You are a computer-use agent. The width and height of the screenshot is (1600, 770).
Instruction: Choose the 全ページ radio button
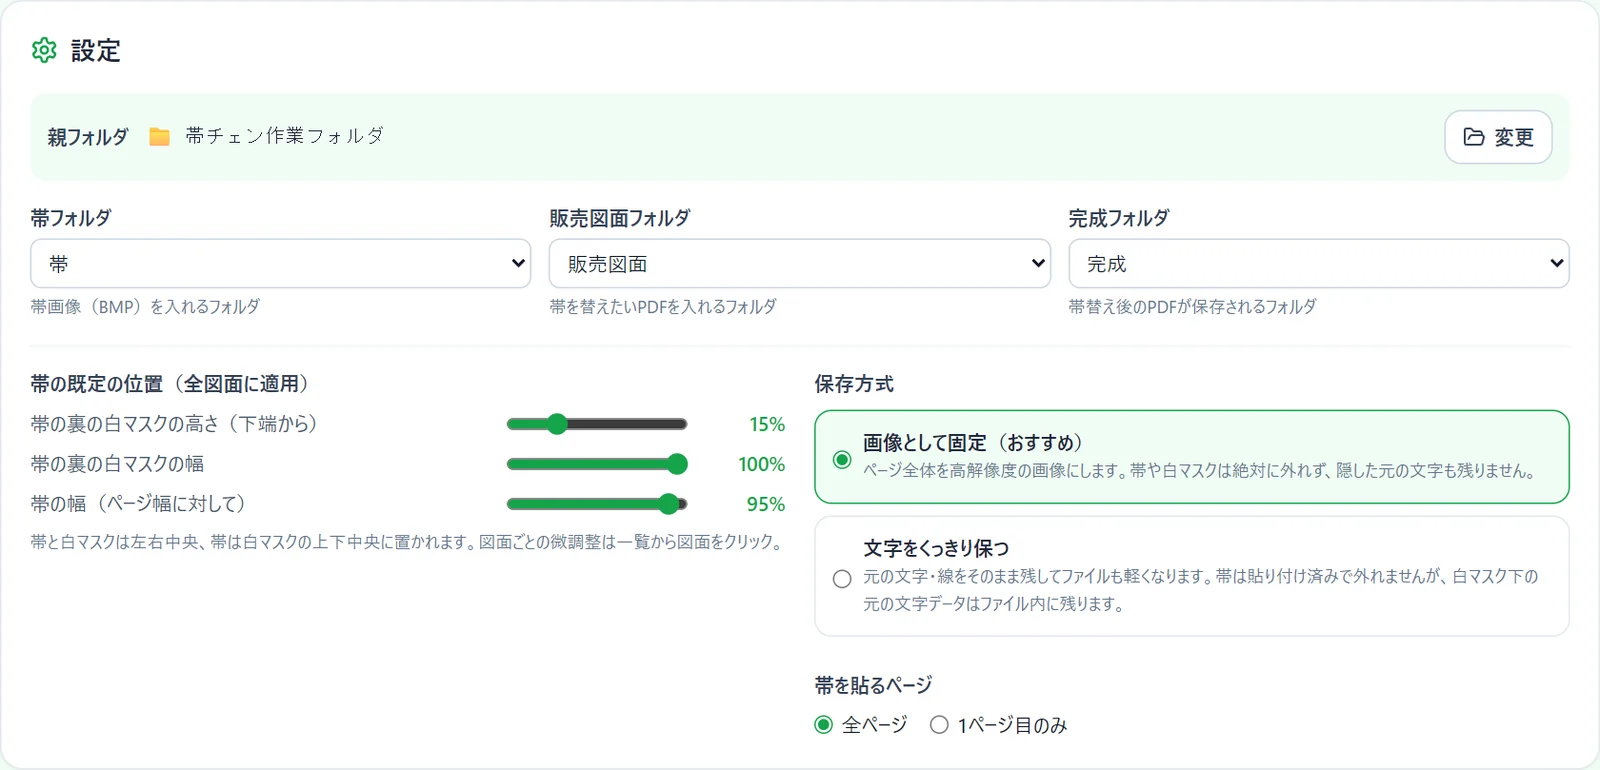[x=823, y=725]
